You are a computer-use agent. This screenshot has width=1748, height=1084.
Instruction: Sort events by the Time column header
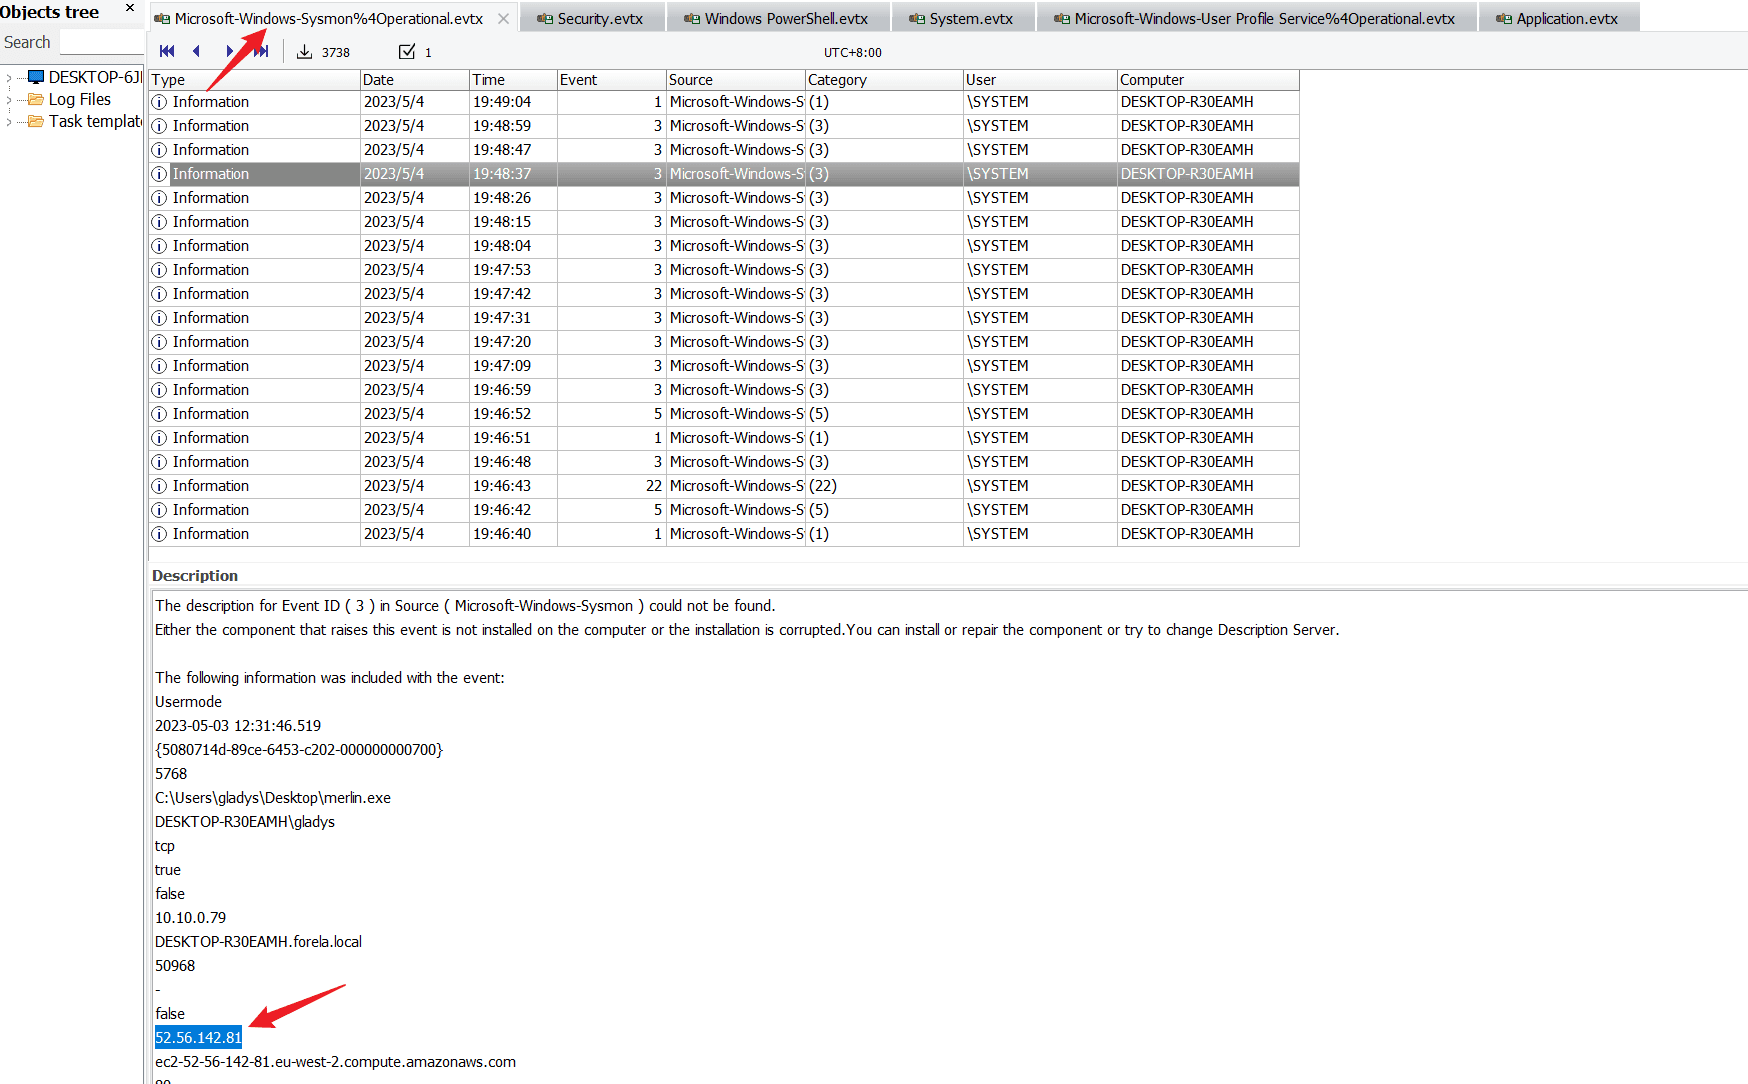(x=512, y=80)
